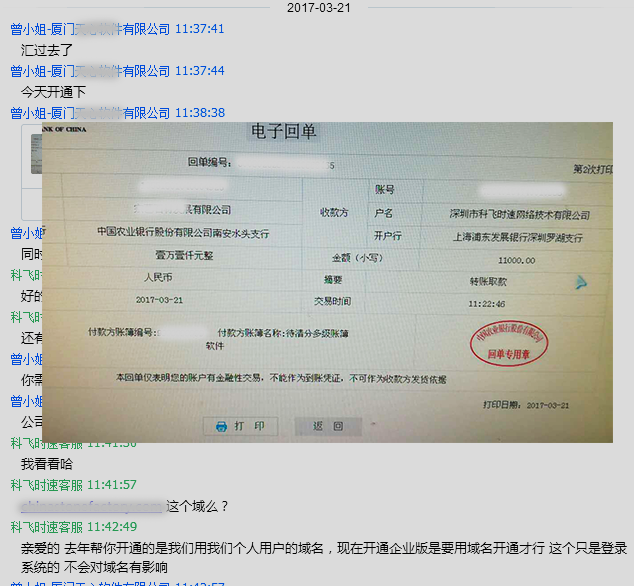Click the sender name at 11:37:44
The width and height of the screenshot is (634, 586).
[x=90, y=71]
